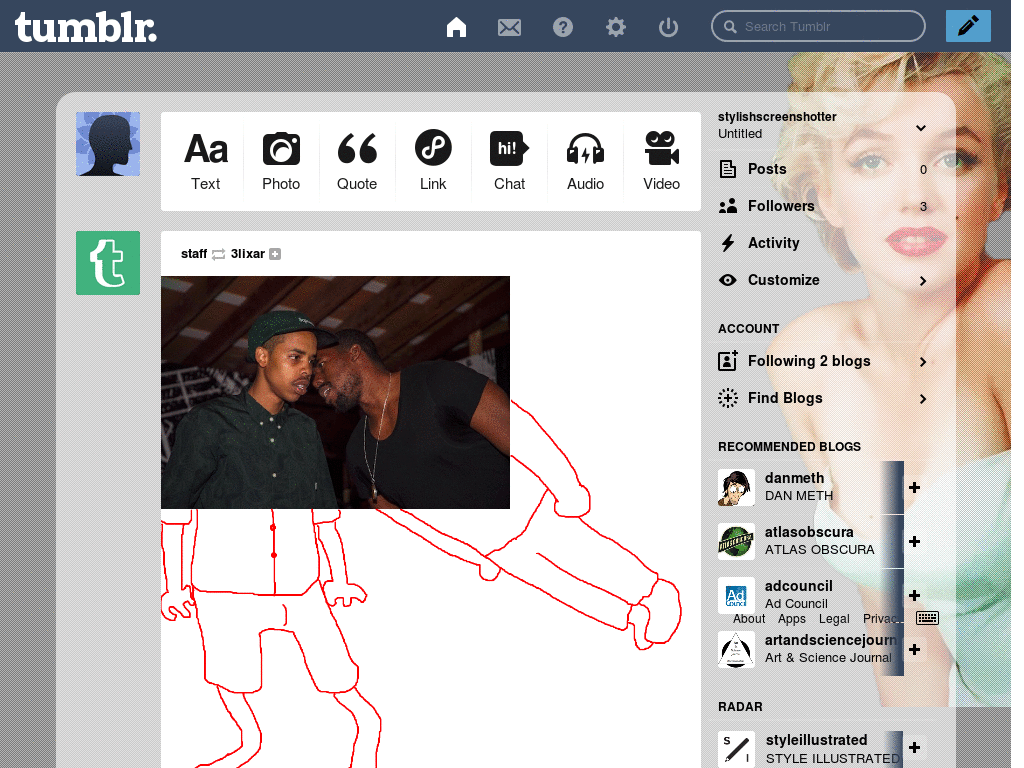The image size is (1024, 768).
Task: Open Posts in the sidebar
Action: pyautogui.click(x=823, y=169)
